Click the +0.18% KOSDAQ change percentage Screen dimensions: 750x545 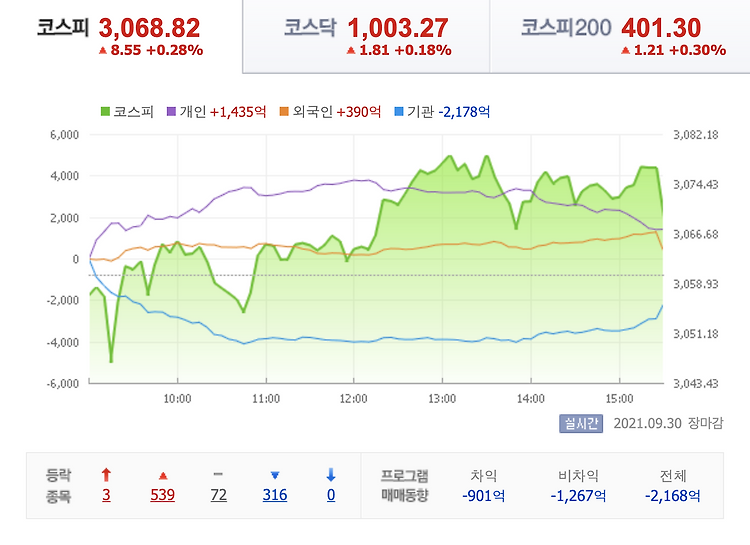[423, 50]
